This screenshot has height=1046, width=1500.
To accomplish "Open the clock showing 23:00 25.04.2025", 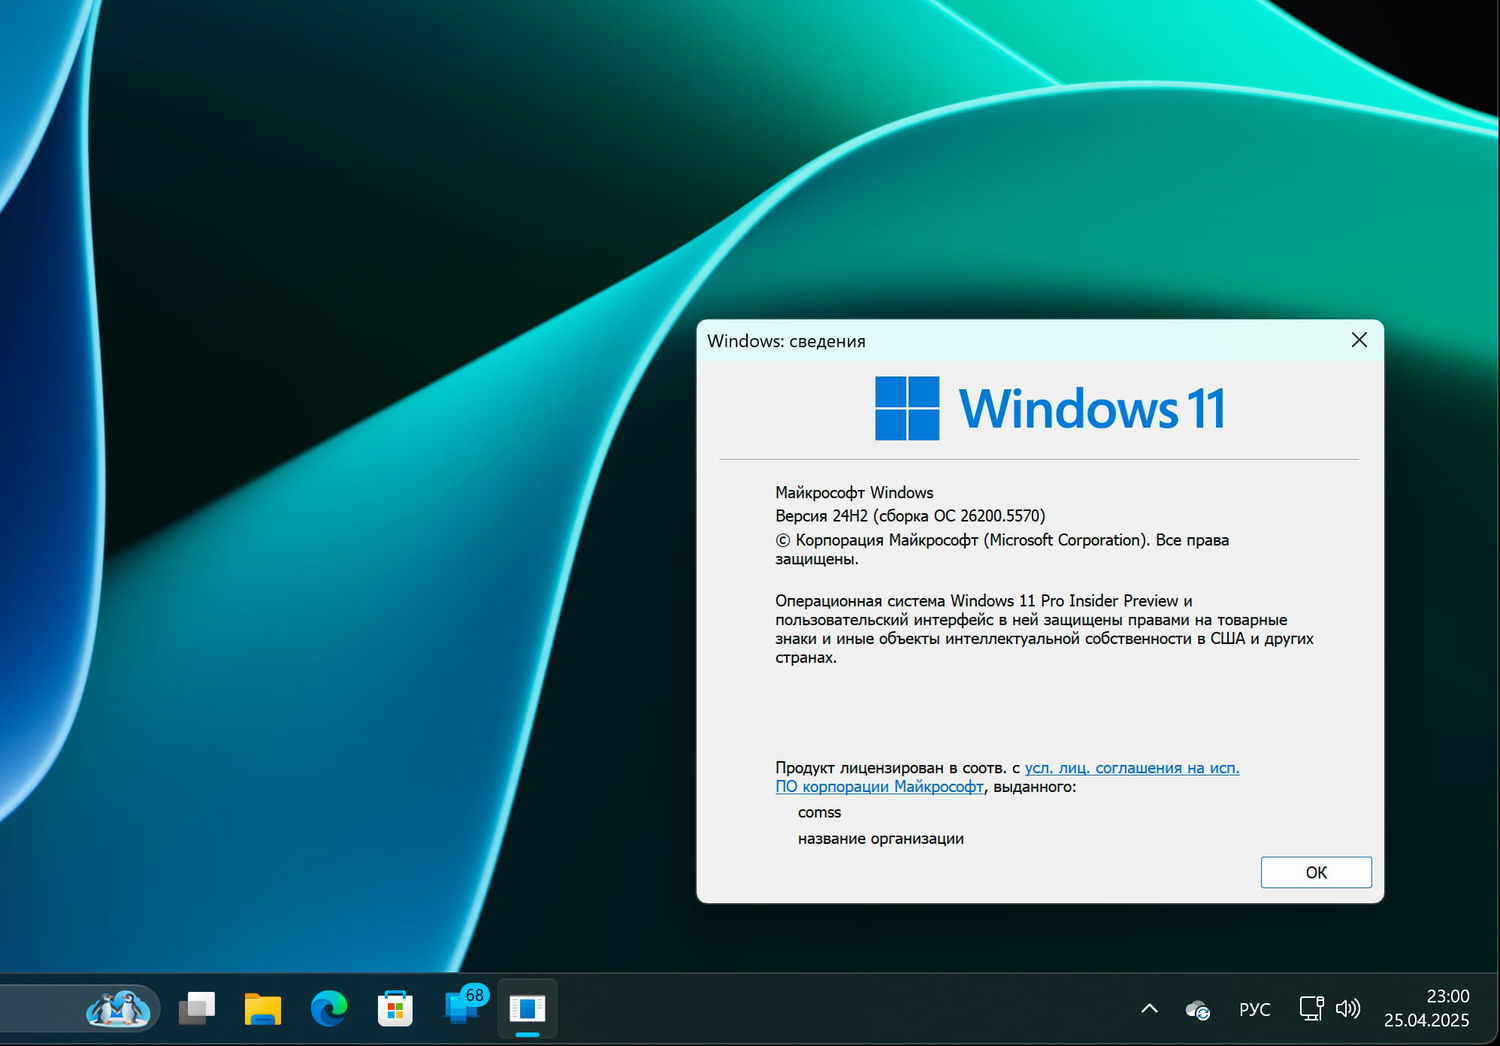I will (1427, 1008).
